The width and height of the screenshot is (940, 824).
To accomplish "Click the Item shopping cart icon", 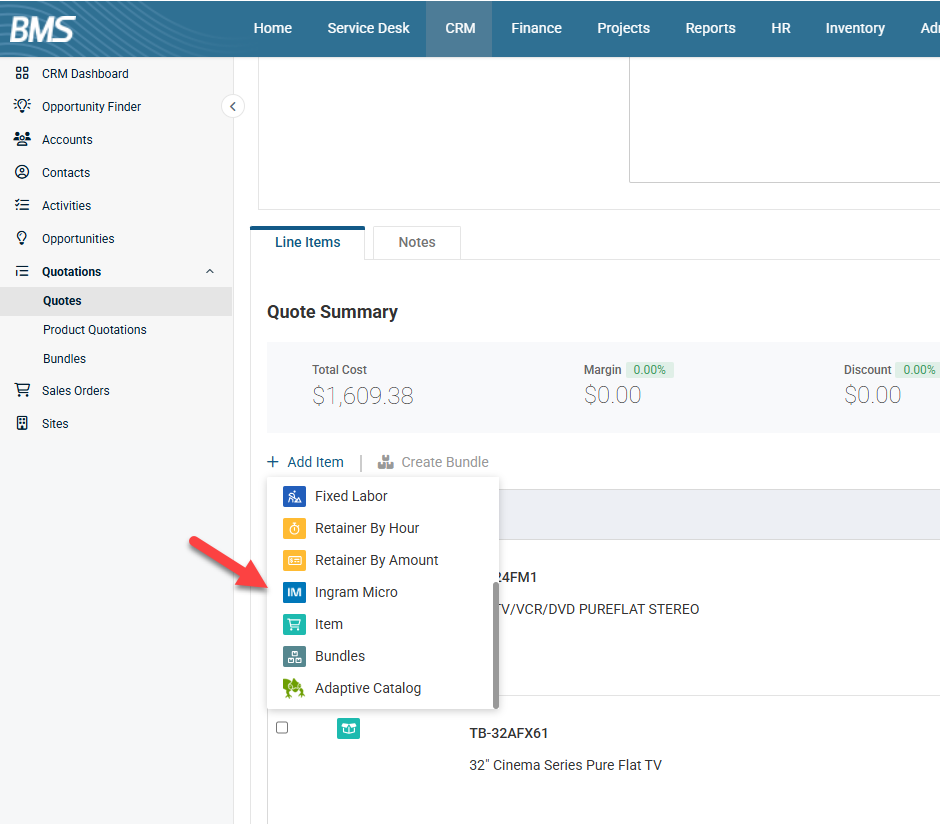I will 294,624.
